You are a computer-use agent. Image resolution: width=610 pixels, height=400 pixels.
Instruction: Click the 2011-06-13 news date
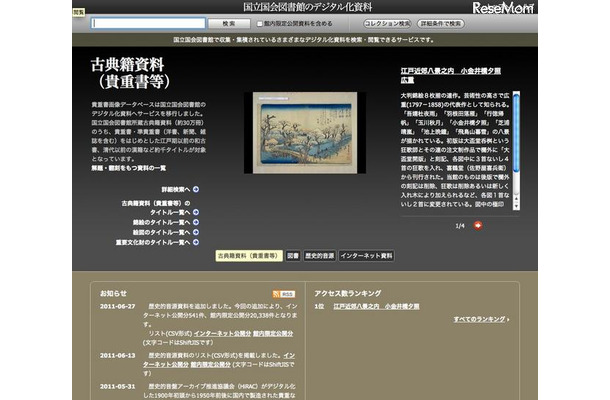point(117,356)
